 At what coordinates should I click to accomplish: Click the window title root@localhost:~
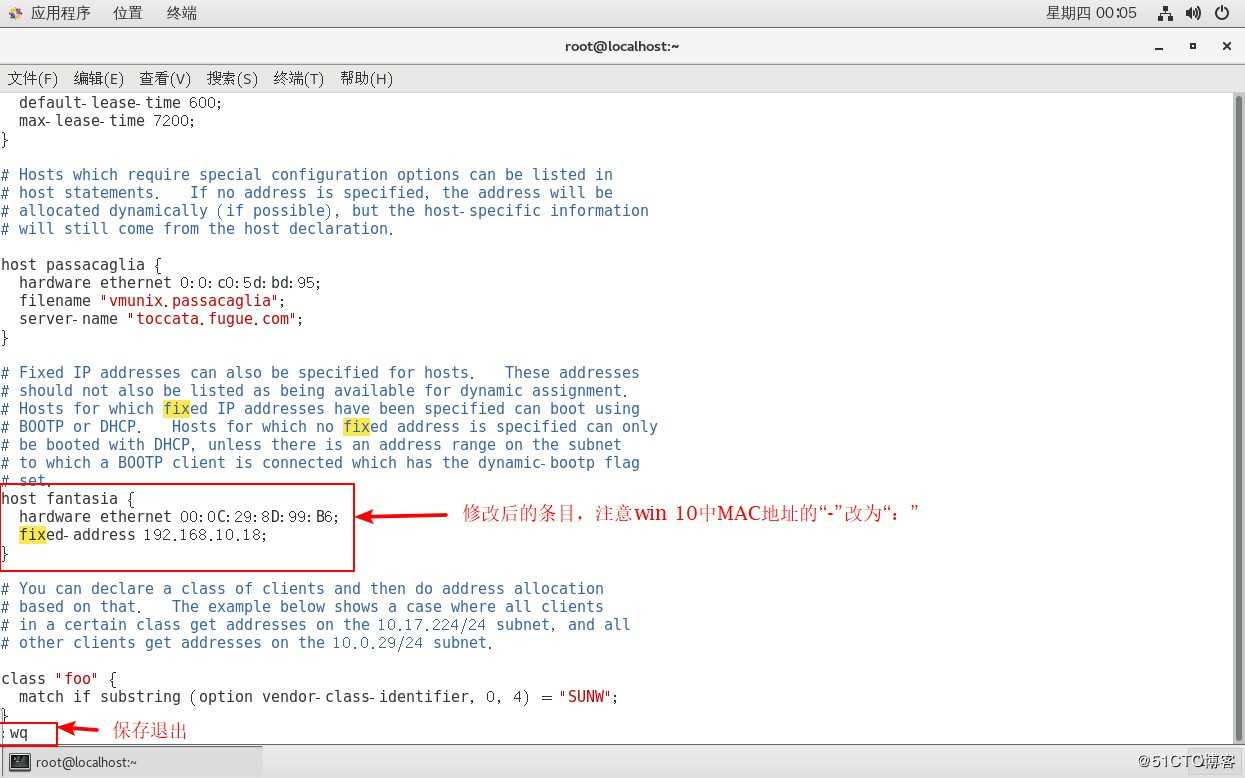coord(622,46)
